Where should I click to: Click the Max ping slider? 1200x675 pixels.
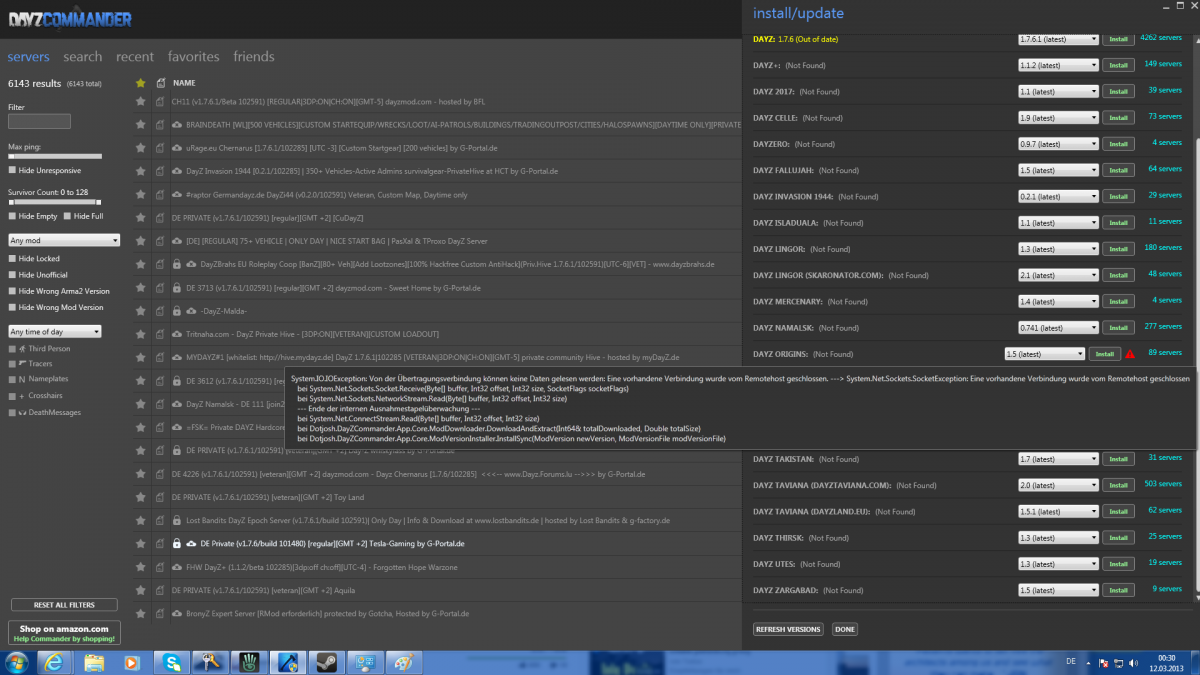pos(55,156)
